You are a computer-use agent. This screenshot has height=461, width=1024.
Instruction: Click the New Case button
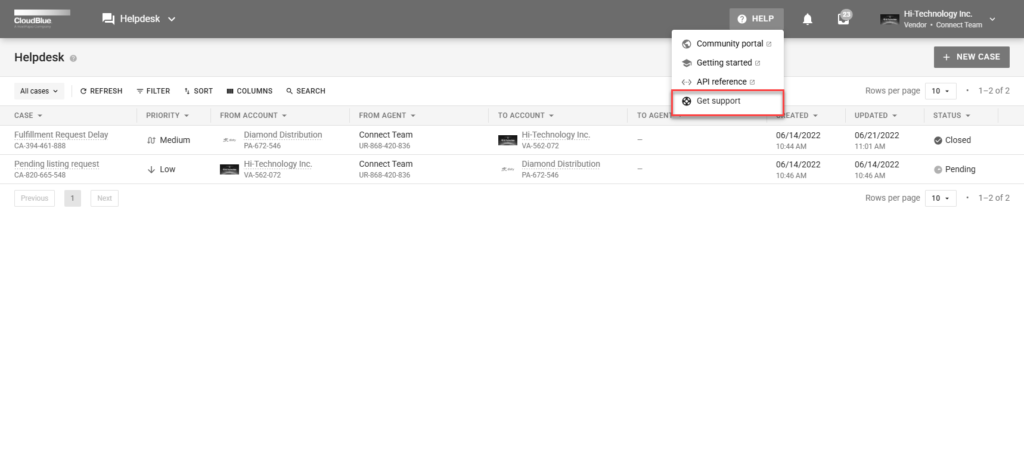[971, 57]
